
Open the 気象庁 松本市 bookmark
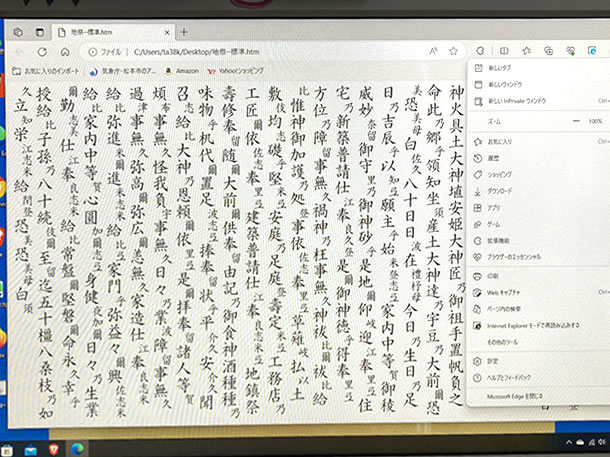123,71
